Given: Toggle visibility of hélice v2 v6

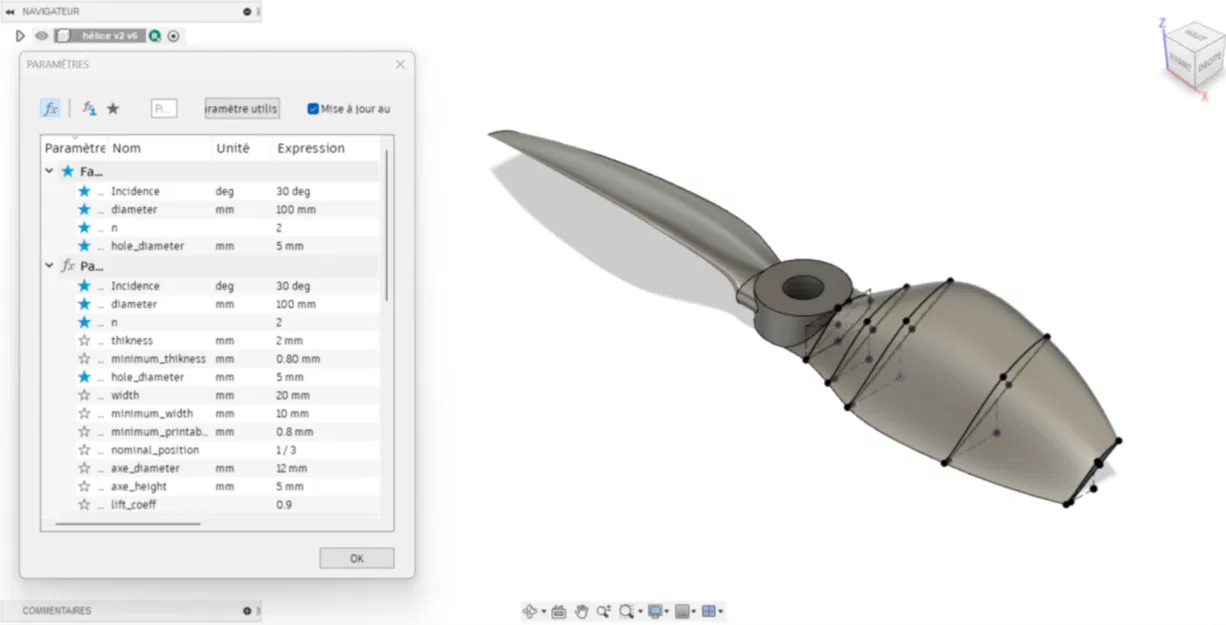Looking at the screenshot, I should pyautogui.click(x=40, y=35).
